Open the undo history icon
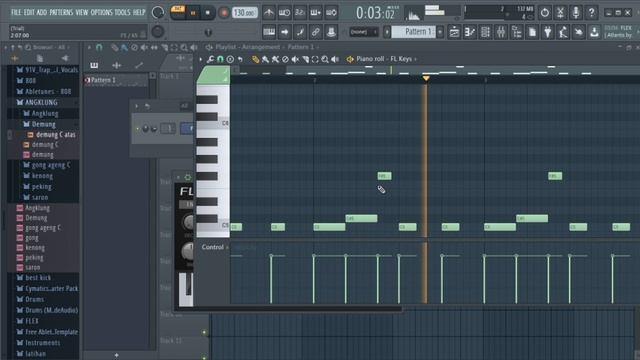Screen dimensions: 640x360 tap(544, 13)
